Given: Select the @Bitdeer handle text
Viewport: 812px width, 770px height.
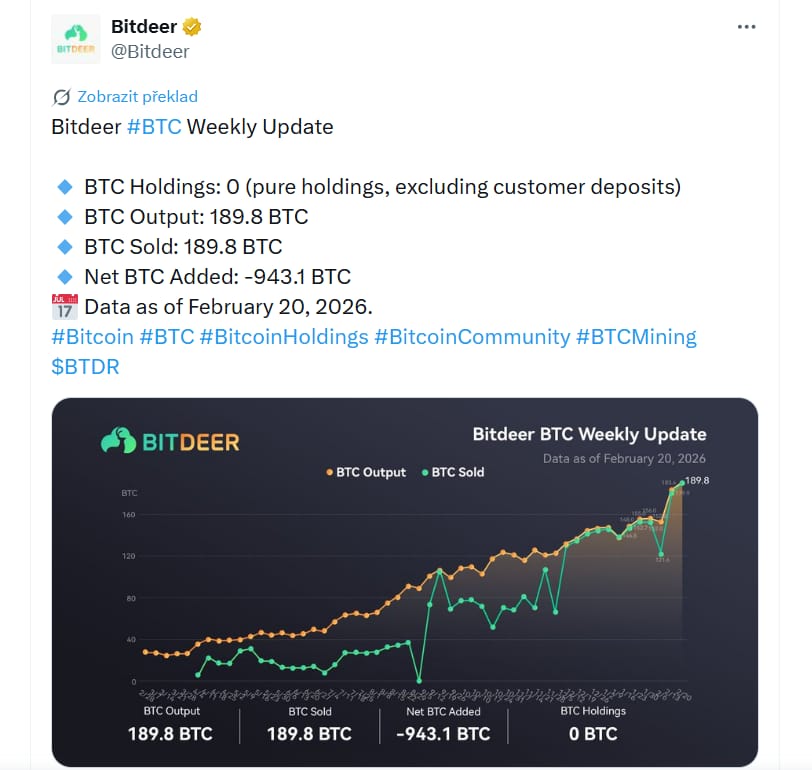Looking at the screenshot, I should [x=152, y=51].
